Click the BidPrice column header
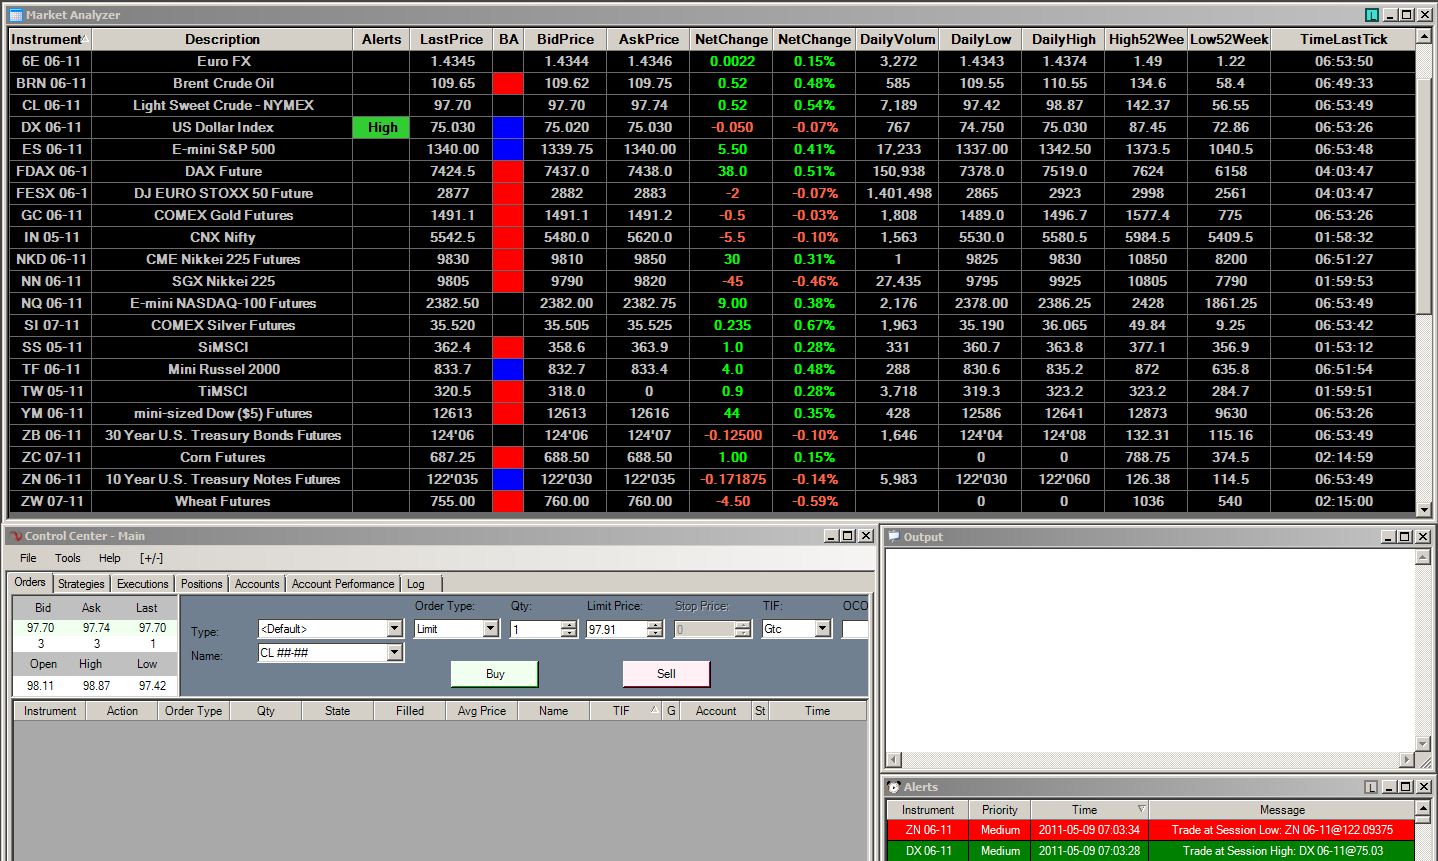This screenshot has width=1438, height=861. [x=565, y=39]
